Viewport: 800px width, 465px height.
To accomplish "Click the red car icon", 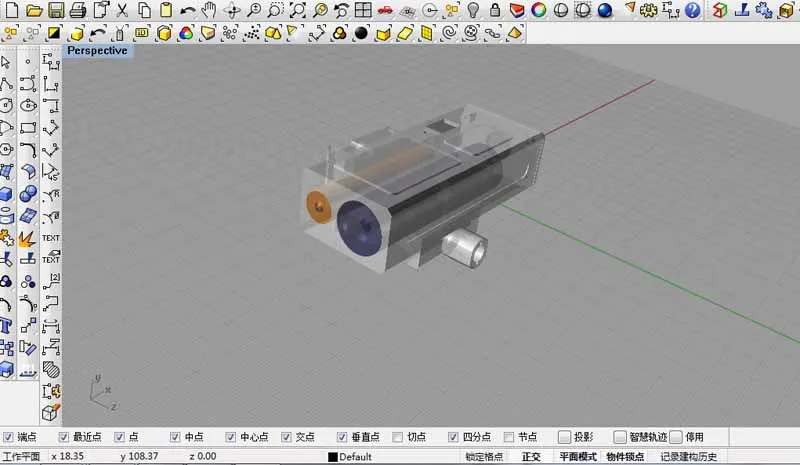I will (385, 10).
